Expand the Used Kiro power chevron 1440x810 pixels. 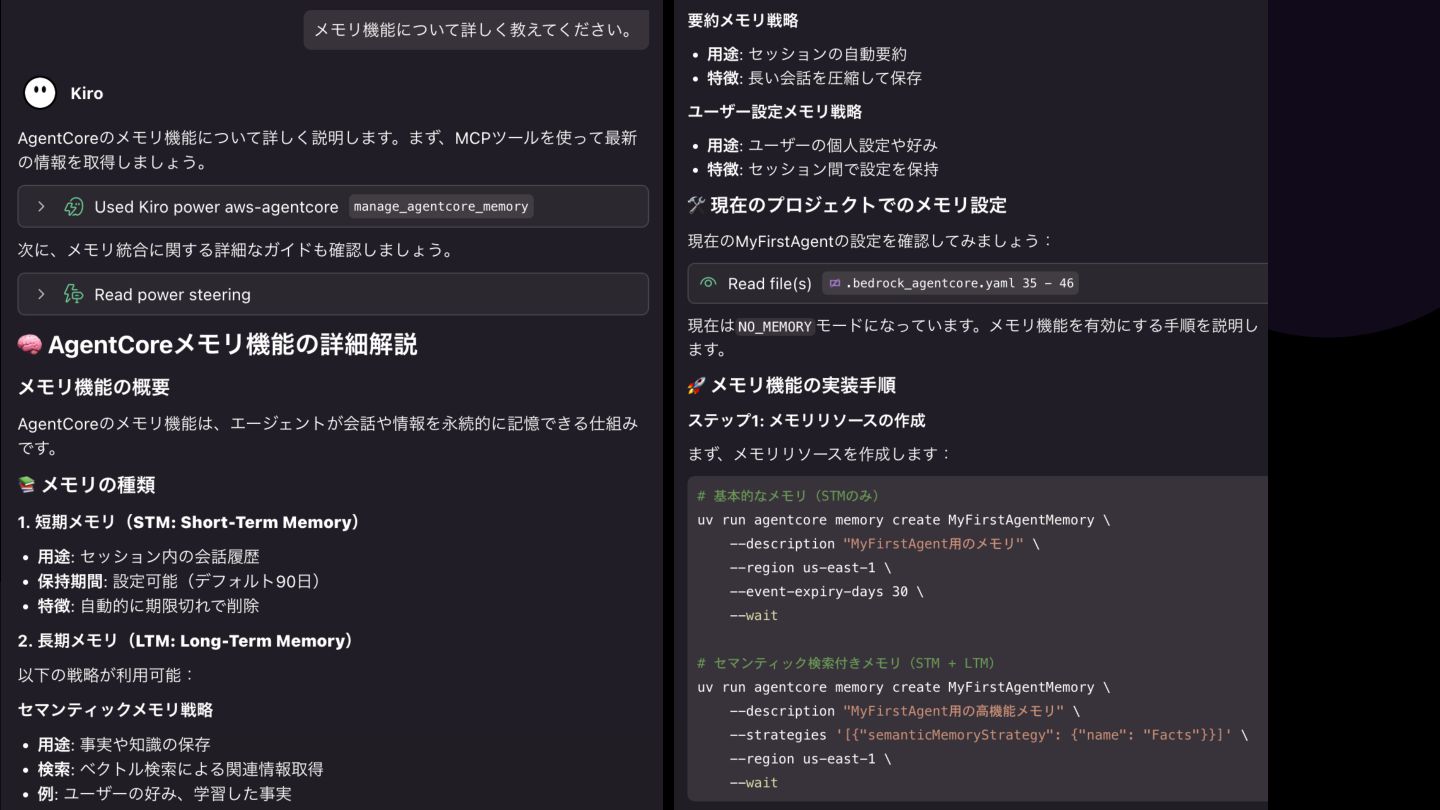tap(41, 207)
